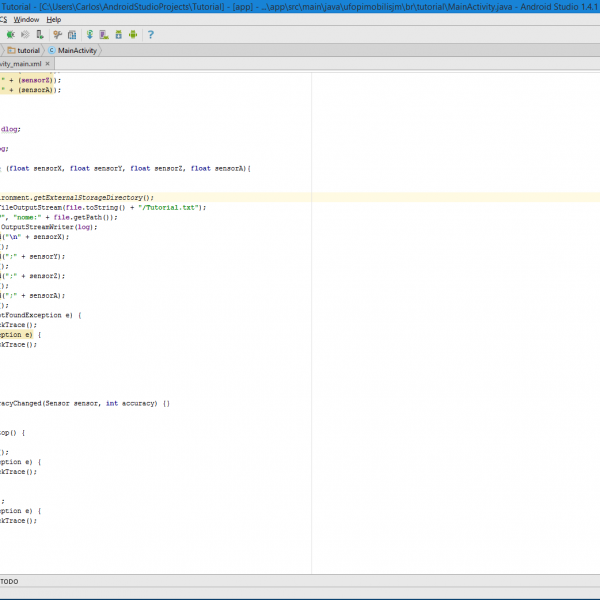Launch the SDK Manager toolbar icon
600x600 pixels.
[118, 35]
